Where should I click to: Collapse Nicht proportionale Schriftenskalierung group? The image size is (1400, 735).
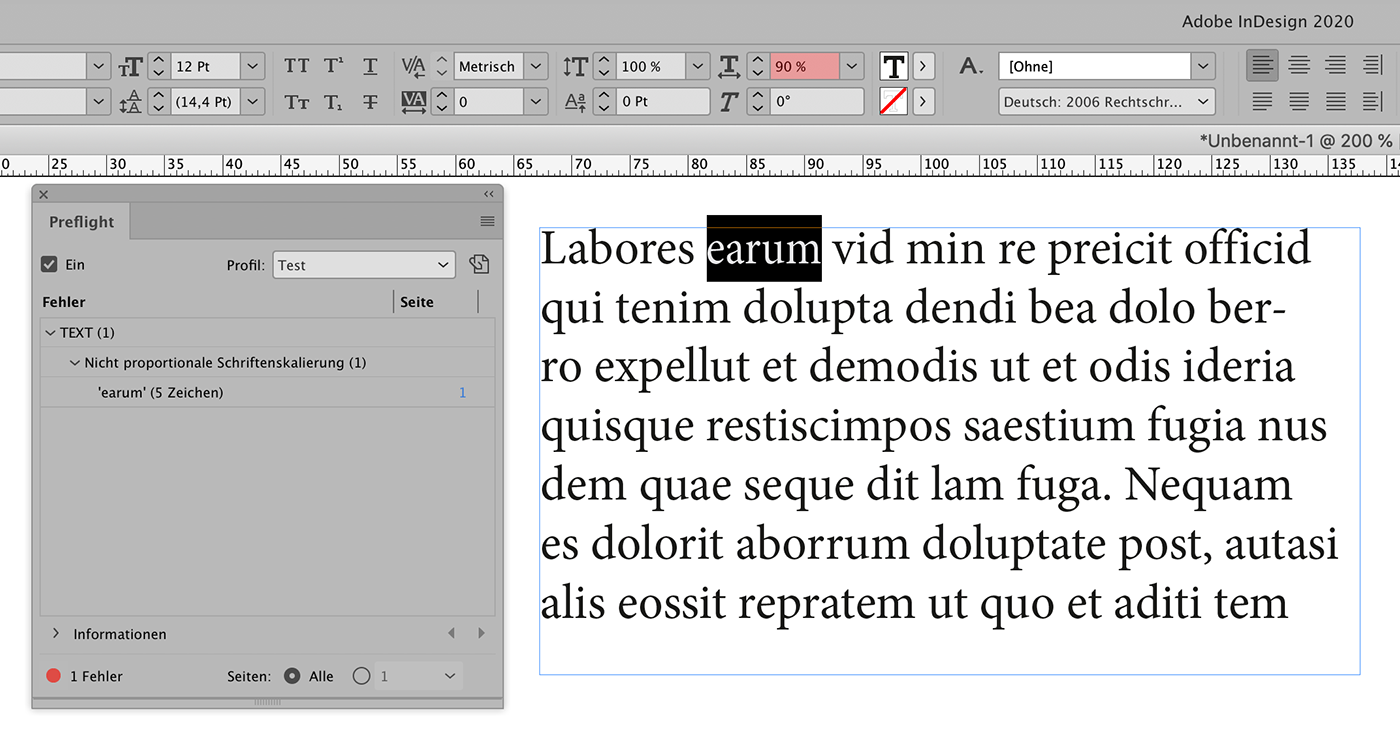tap(74, 363)
